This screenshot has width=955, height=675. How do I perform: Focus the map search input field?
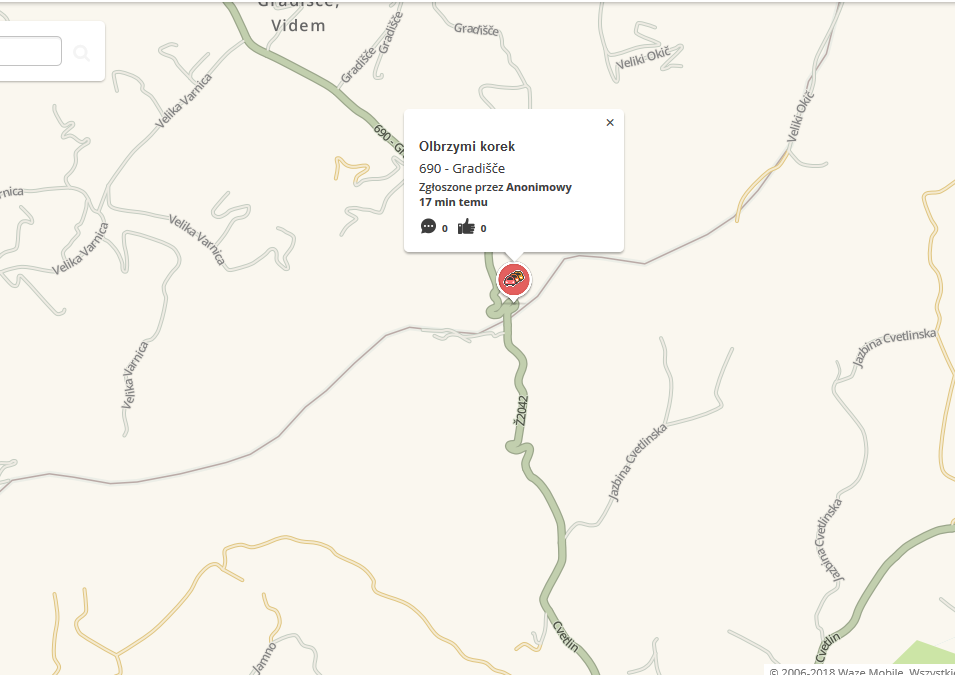pos(30,51)
